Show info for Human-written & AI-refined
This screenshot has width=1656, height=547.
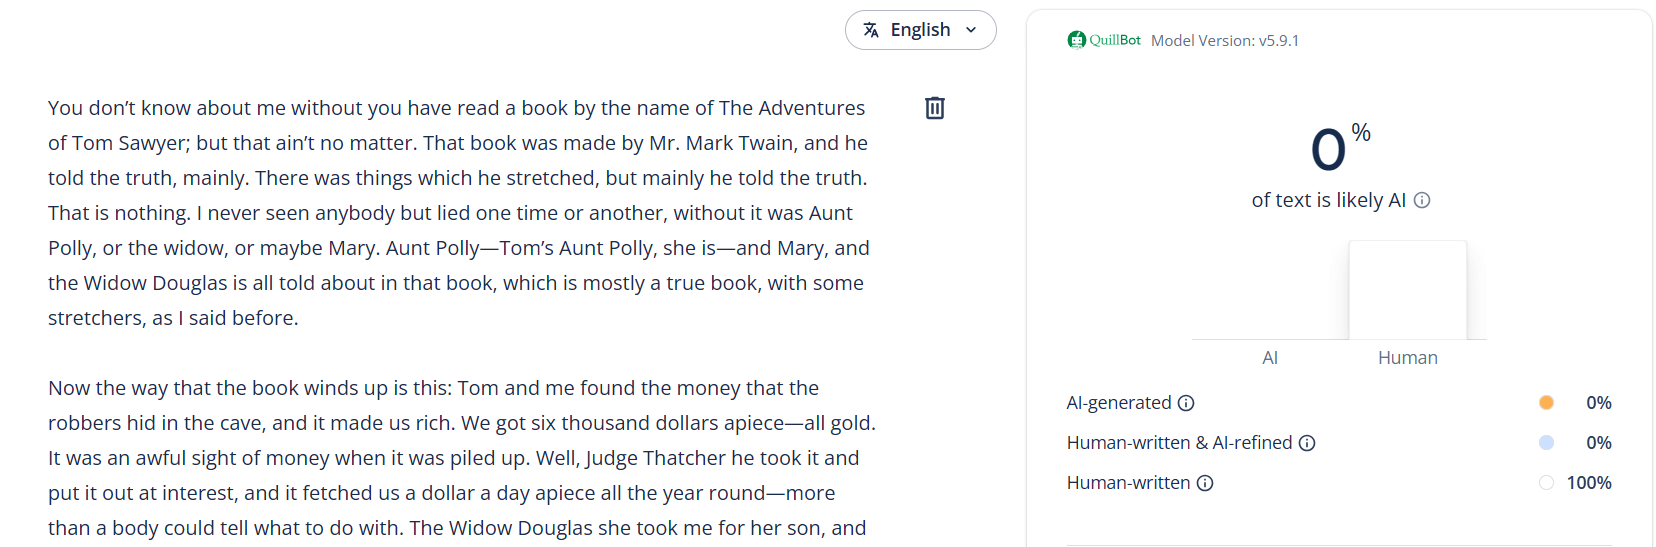point(1307,443)
